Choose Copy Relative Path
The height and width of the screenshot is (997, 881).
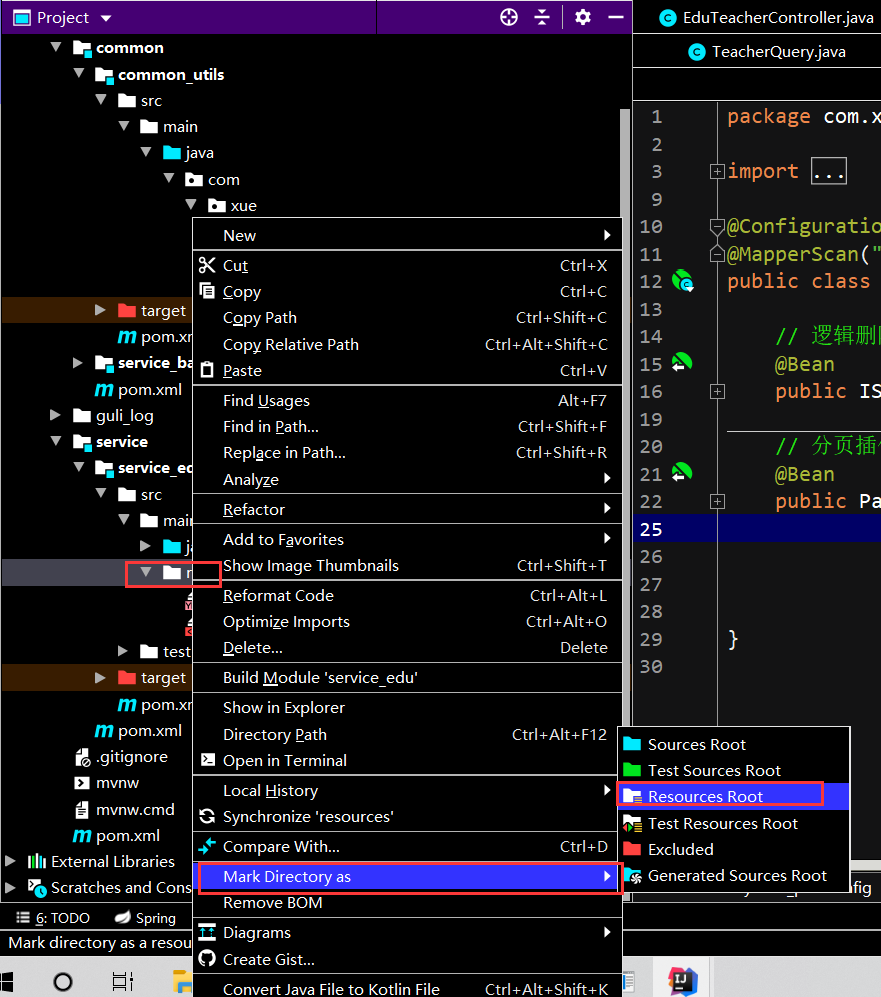coord(407,345)
